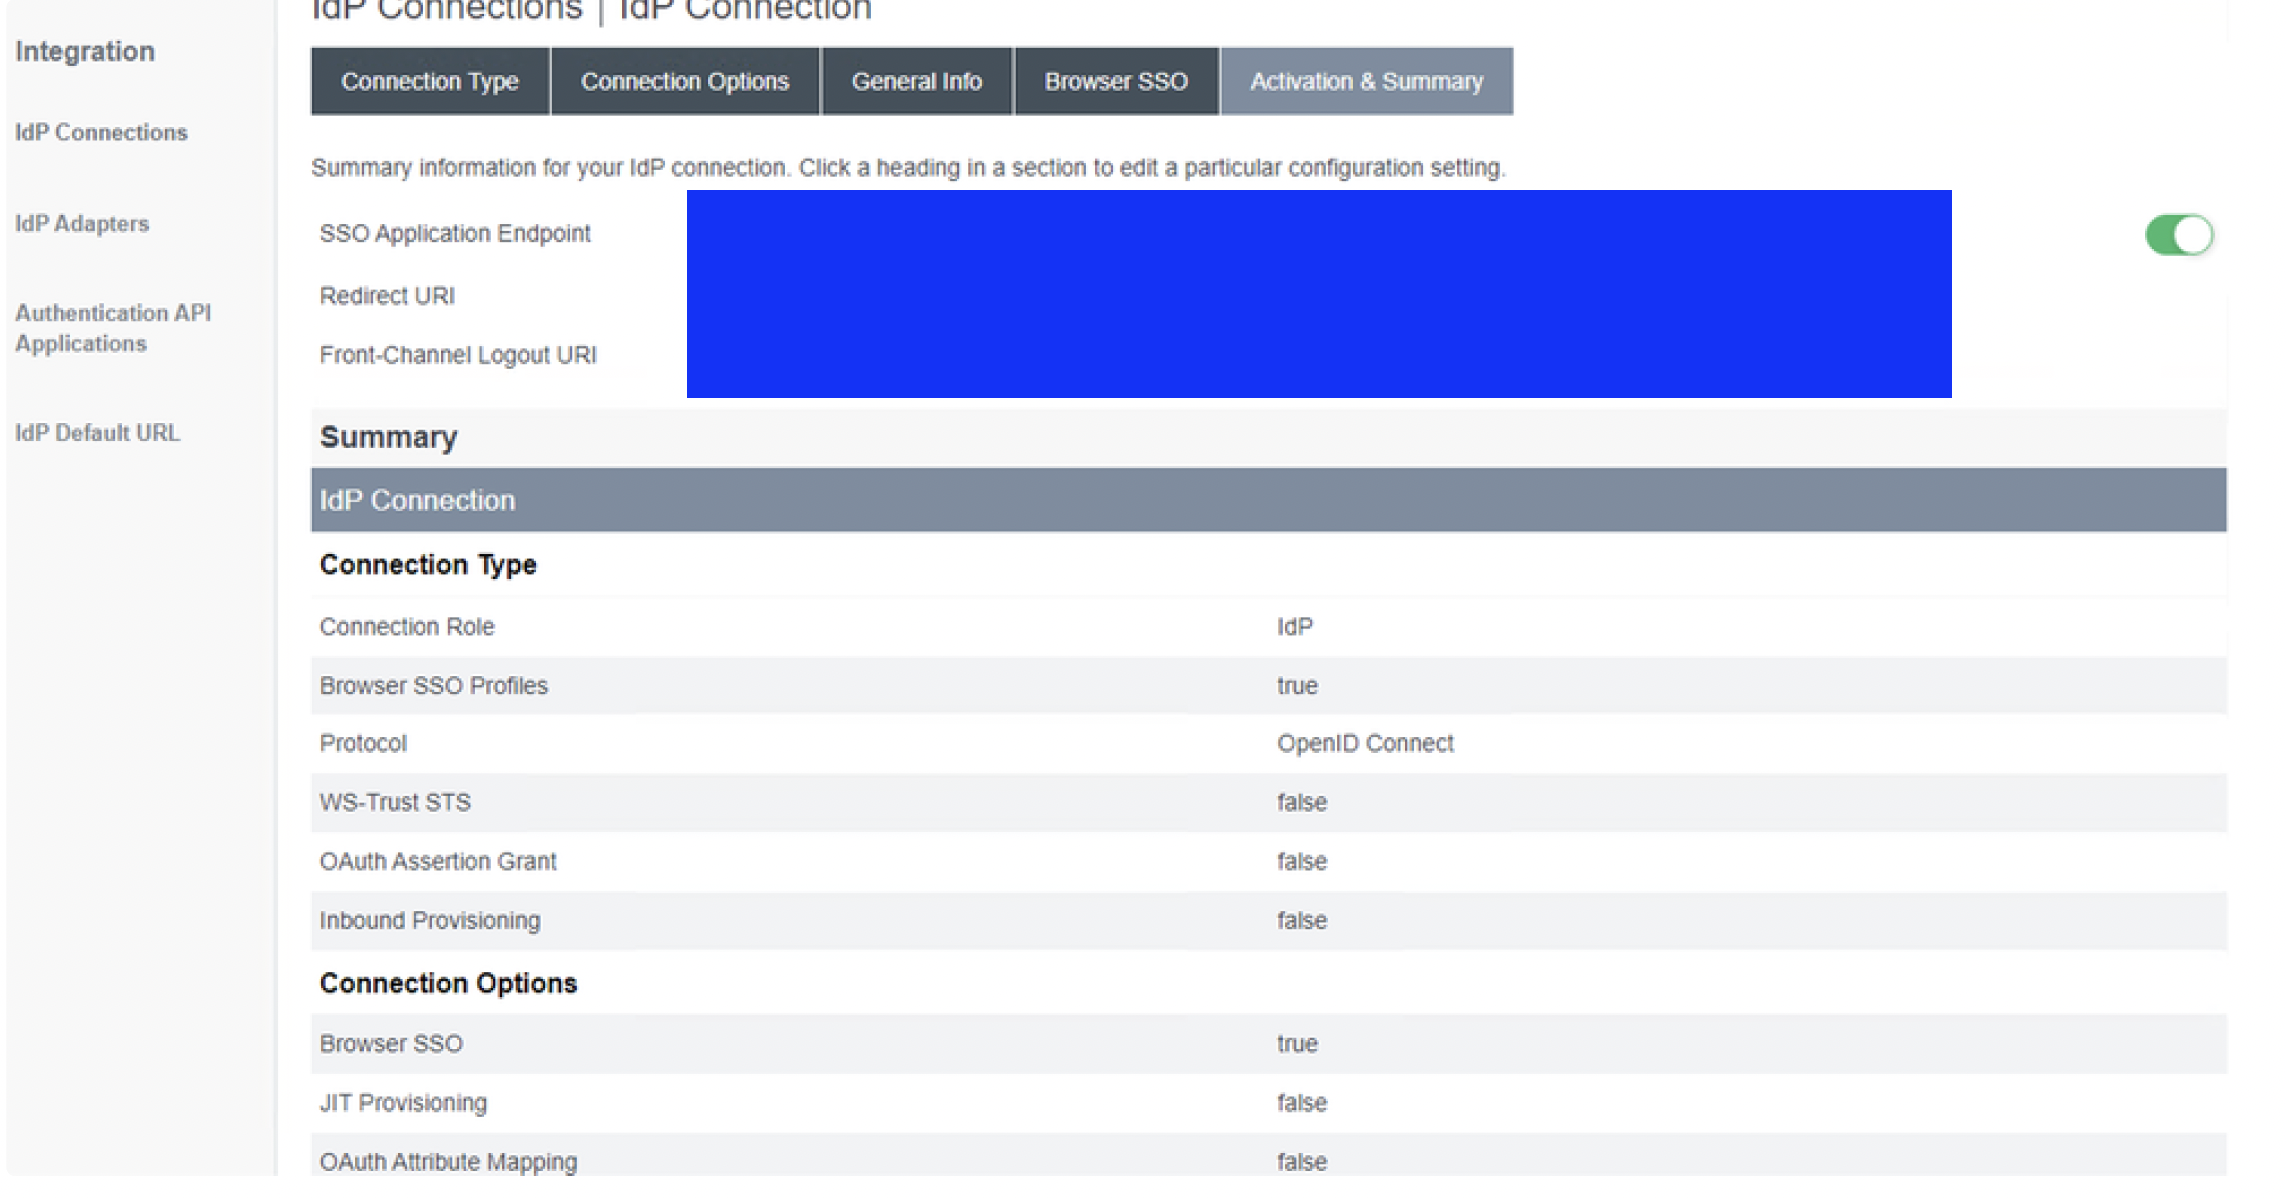The height and width of the screenshot is (1198, 2286).
Task: Open Authentication API Applications in the sidebar
Action: pos(113,328)
